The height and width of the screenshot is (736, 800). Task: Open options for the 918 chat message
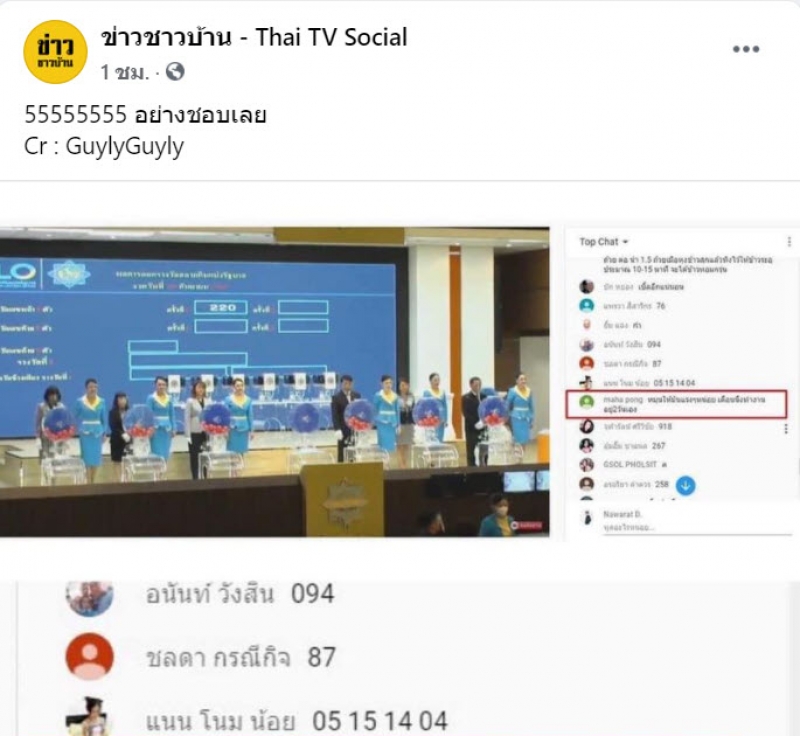click(786, 429)
